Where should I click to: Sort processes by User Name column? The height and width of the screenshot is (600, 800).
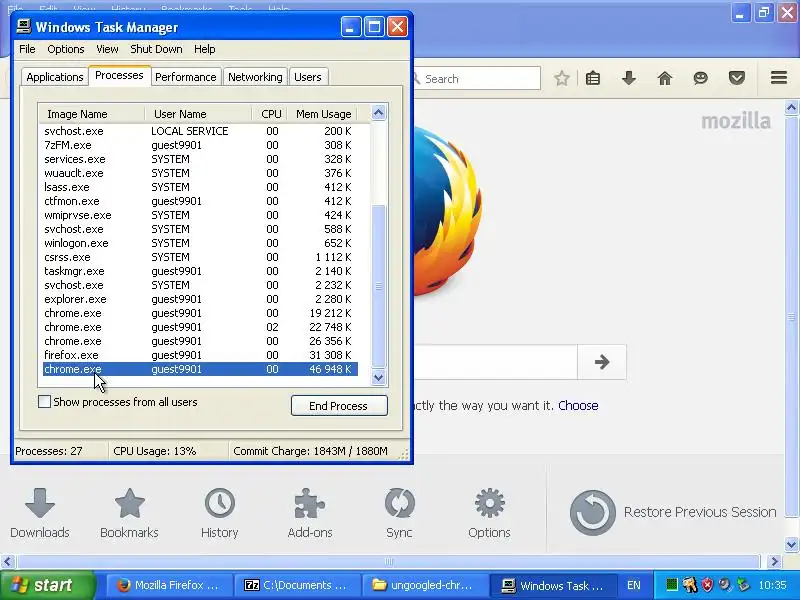(x=198, y=114)
